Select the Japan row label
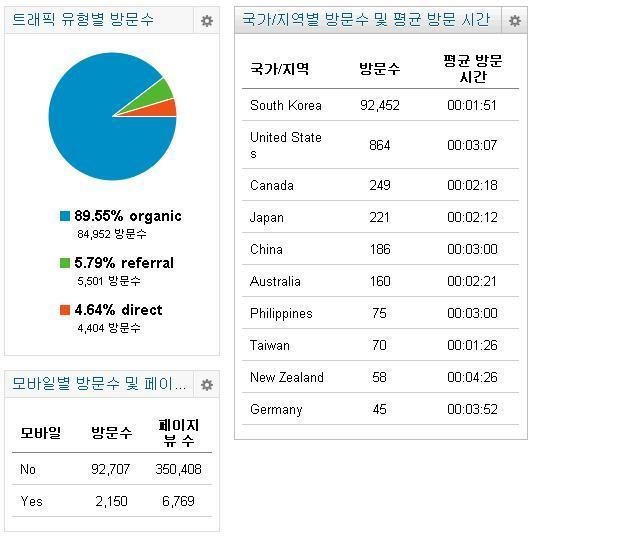This screenshot has height=542, width=625. tap(267, 218)
